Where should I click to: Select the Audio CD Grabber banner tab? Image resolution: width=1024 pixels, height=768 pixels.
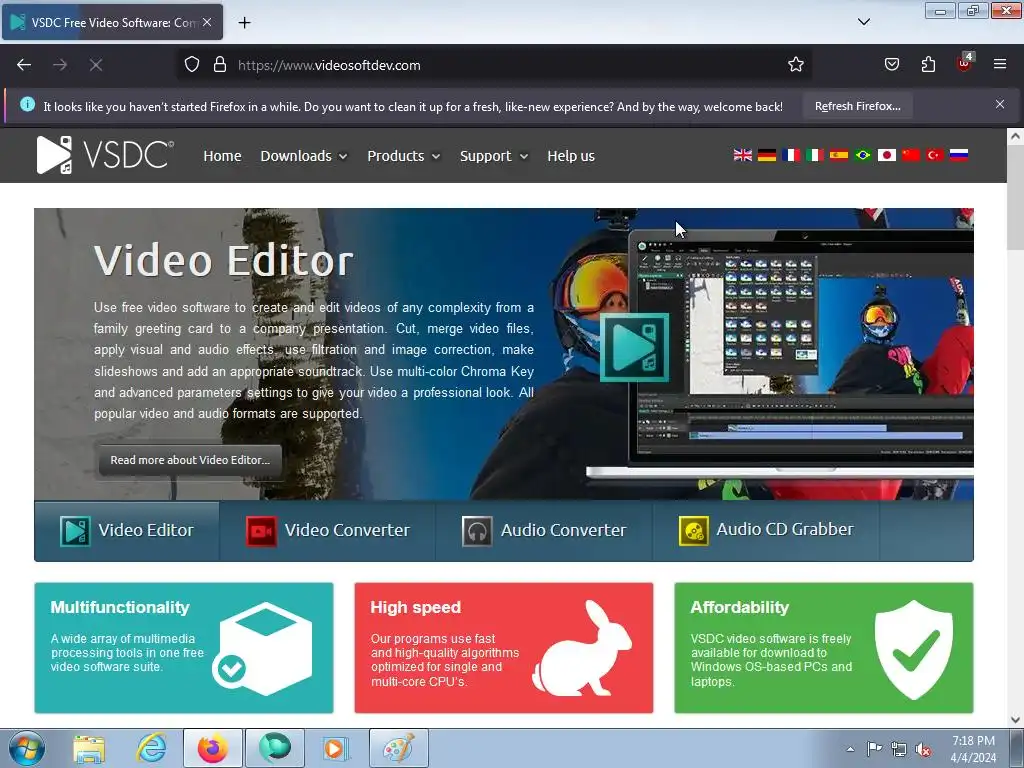pos(766,530)
